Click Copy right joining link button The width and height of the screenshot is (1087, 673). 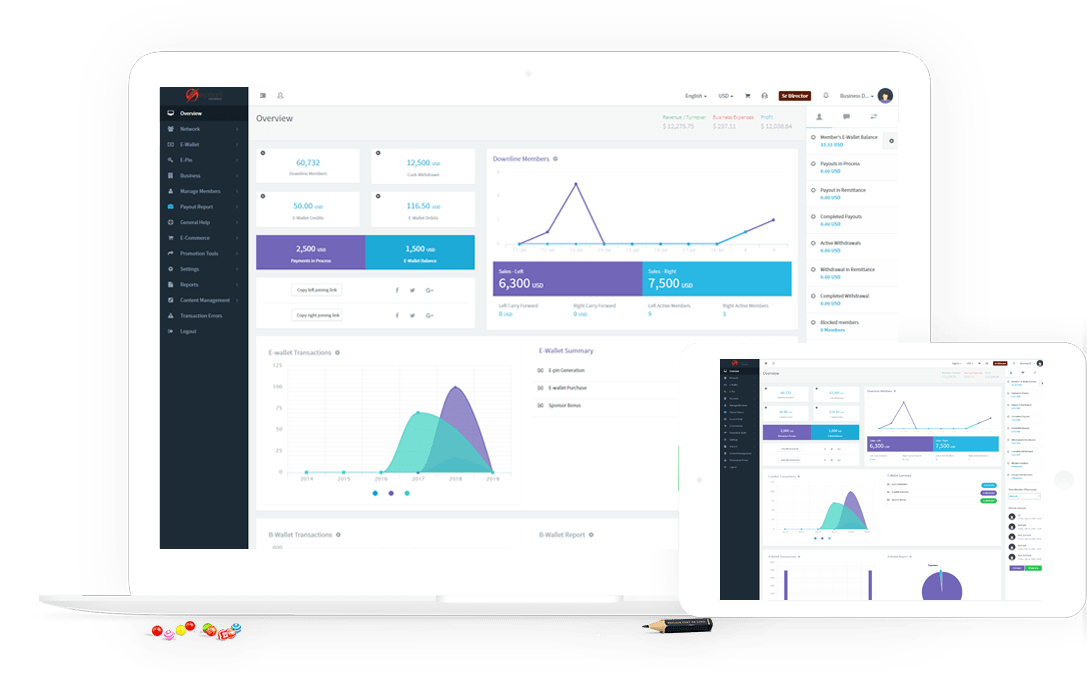tap(318, 315)
